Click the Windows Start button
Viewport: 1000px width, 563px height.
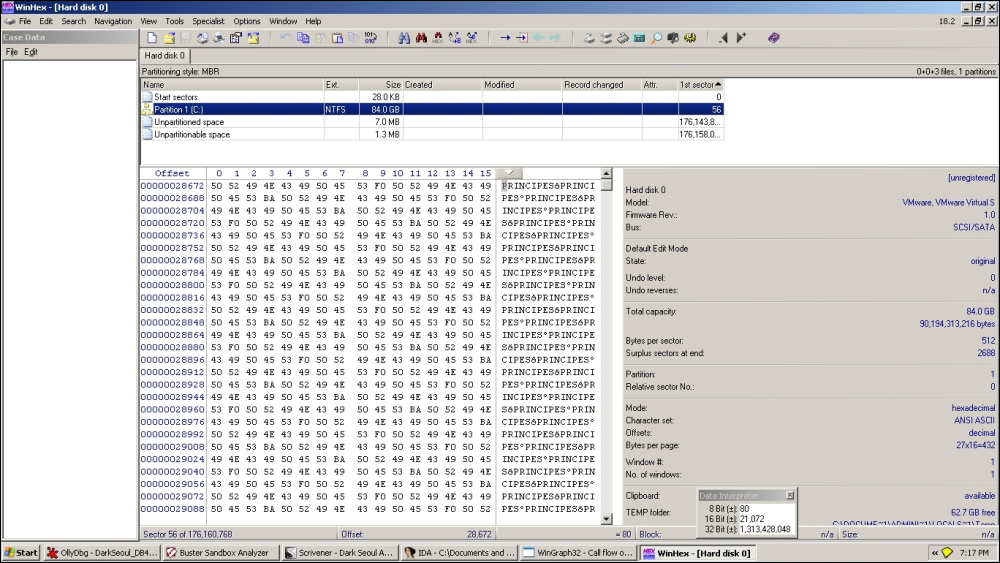pyautogui.click(x=21, y=553)
